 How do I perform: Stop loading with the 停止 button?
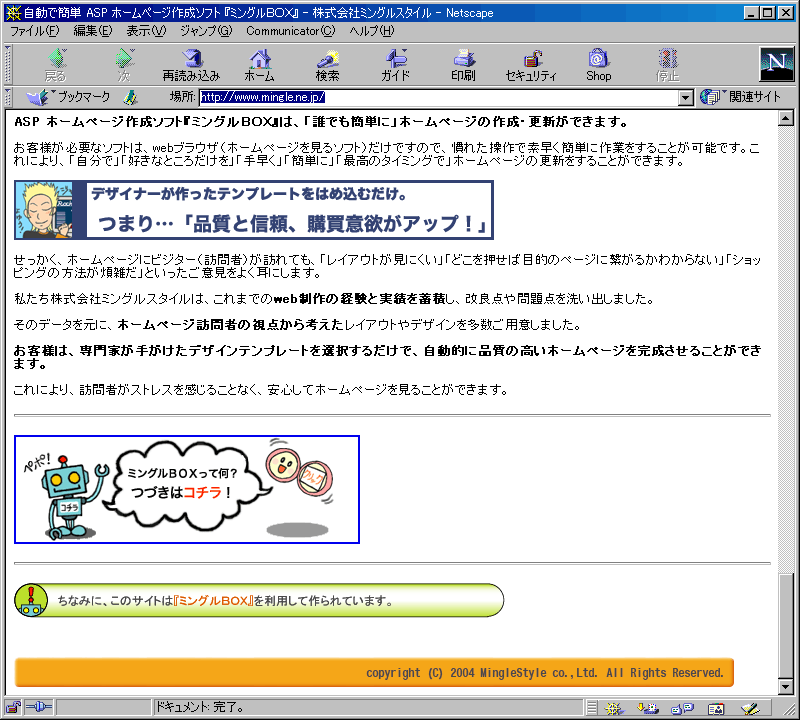667,65
